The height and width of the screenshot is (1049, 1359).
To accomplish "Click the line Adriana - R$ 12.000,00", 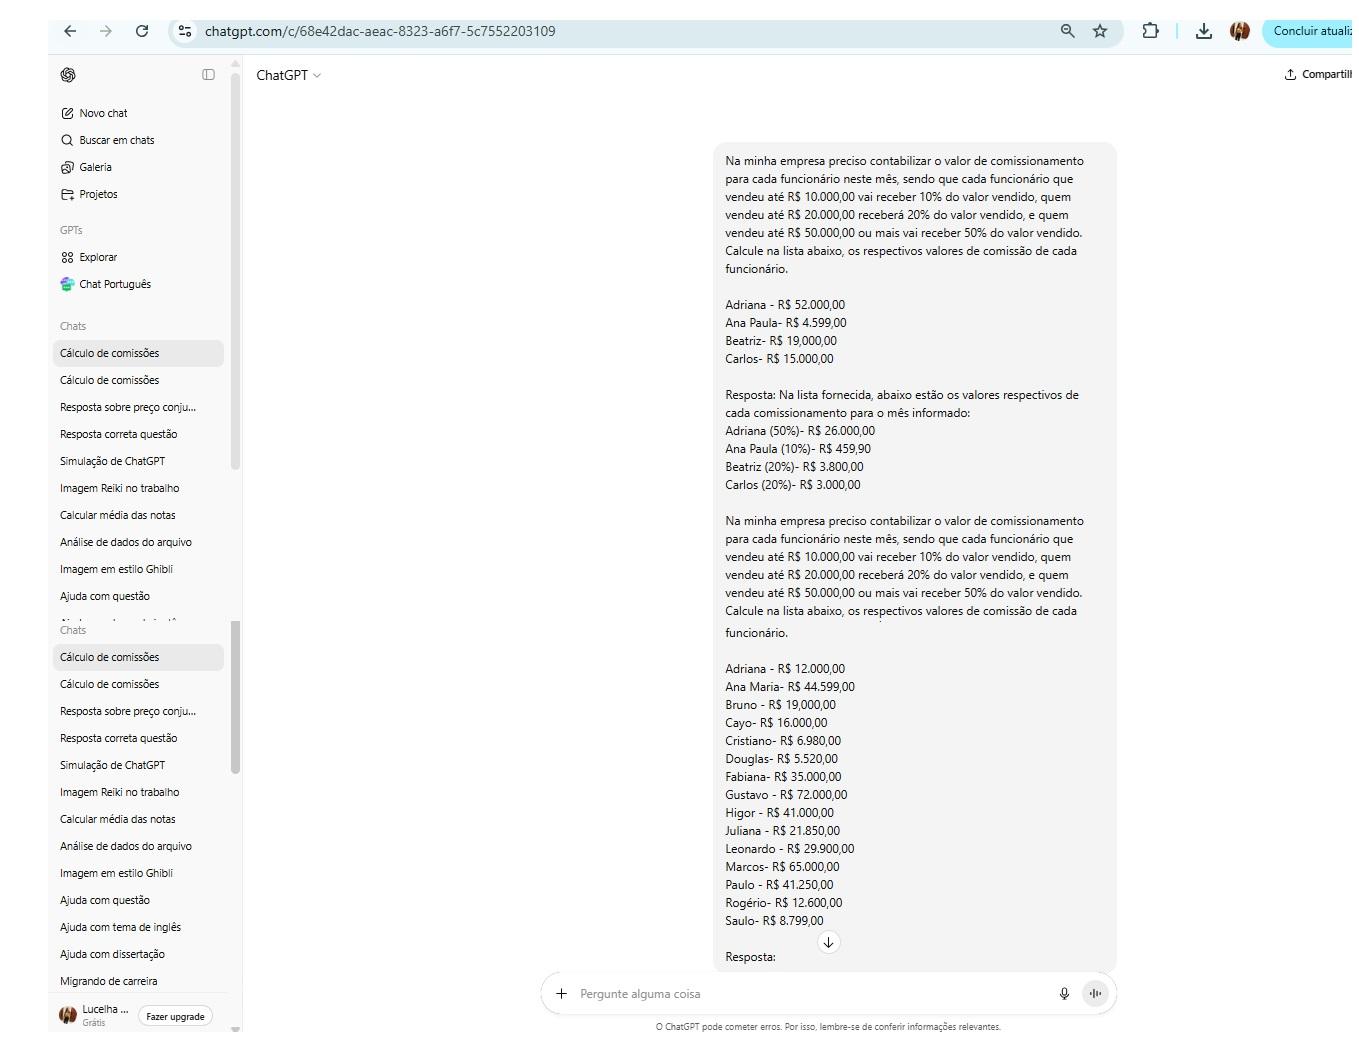I will (785, 669).
